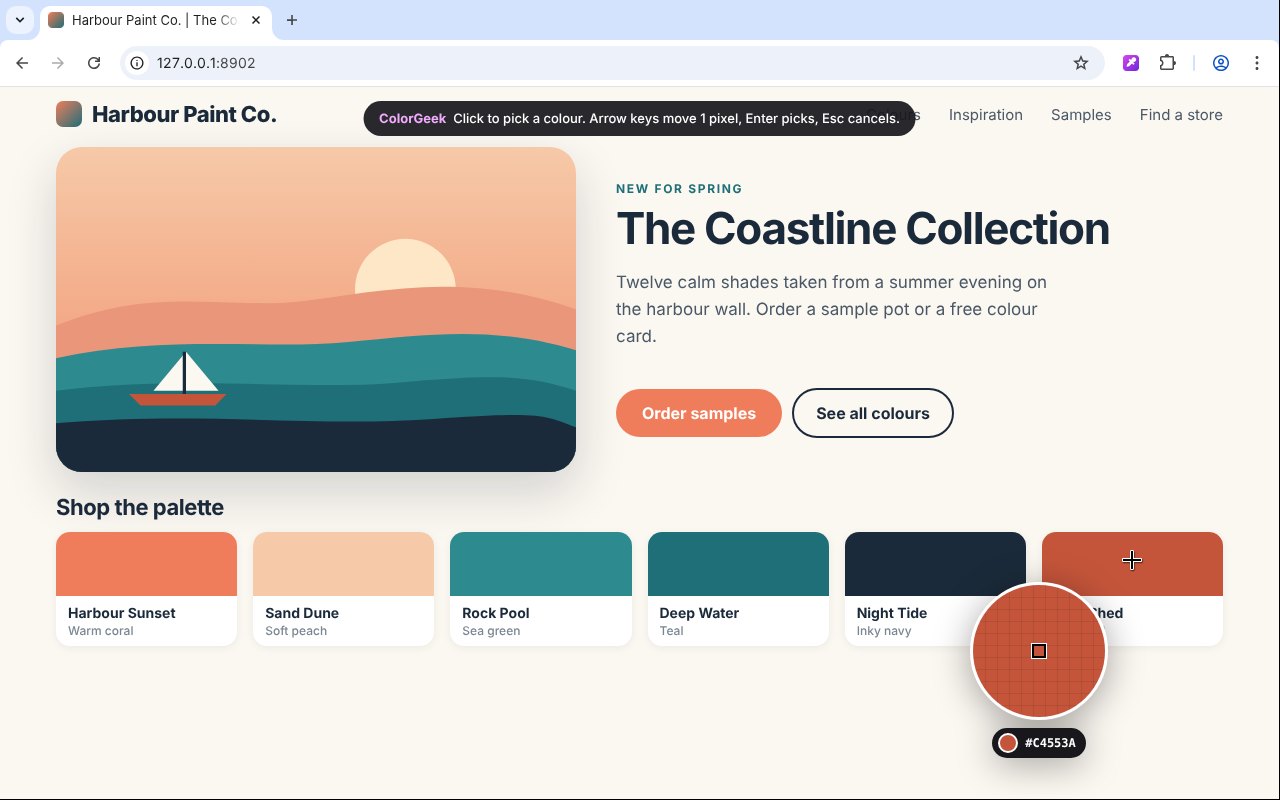Screen dimensions: 1280x800
Task: Click the Shop the palette heading
Action: [140, 507]
